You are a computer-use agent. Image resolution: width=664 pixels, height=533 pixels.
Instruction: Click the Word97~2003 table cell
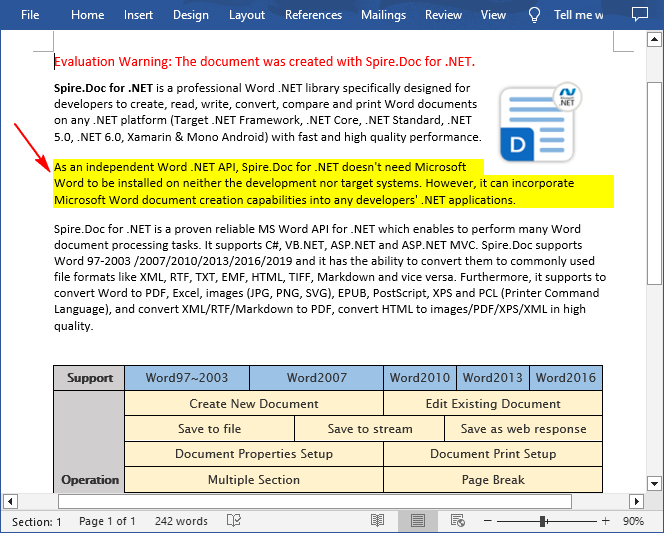coord(187,378)
